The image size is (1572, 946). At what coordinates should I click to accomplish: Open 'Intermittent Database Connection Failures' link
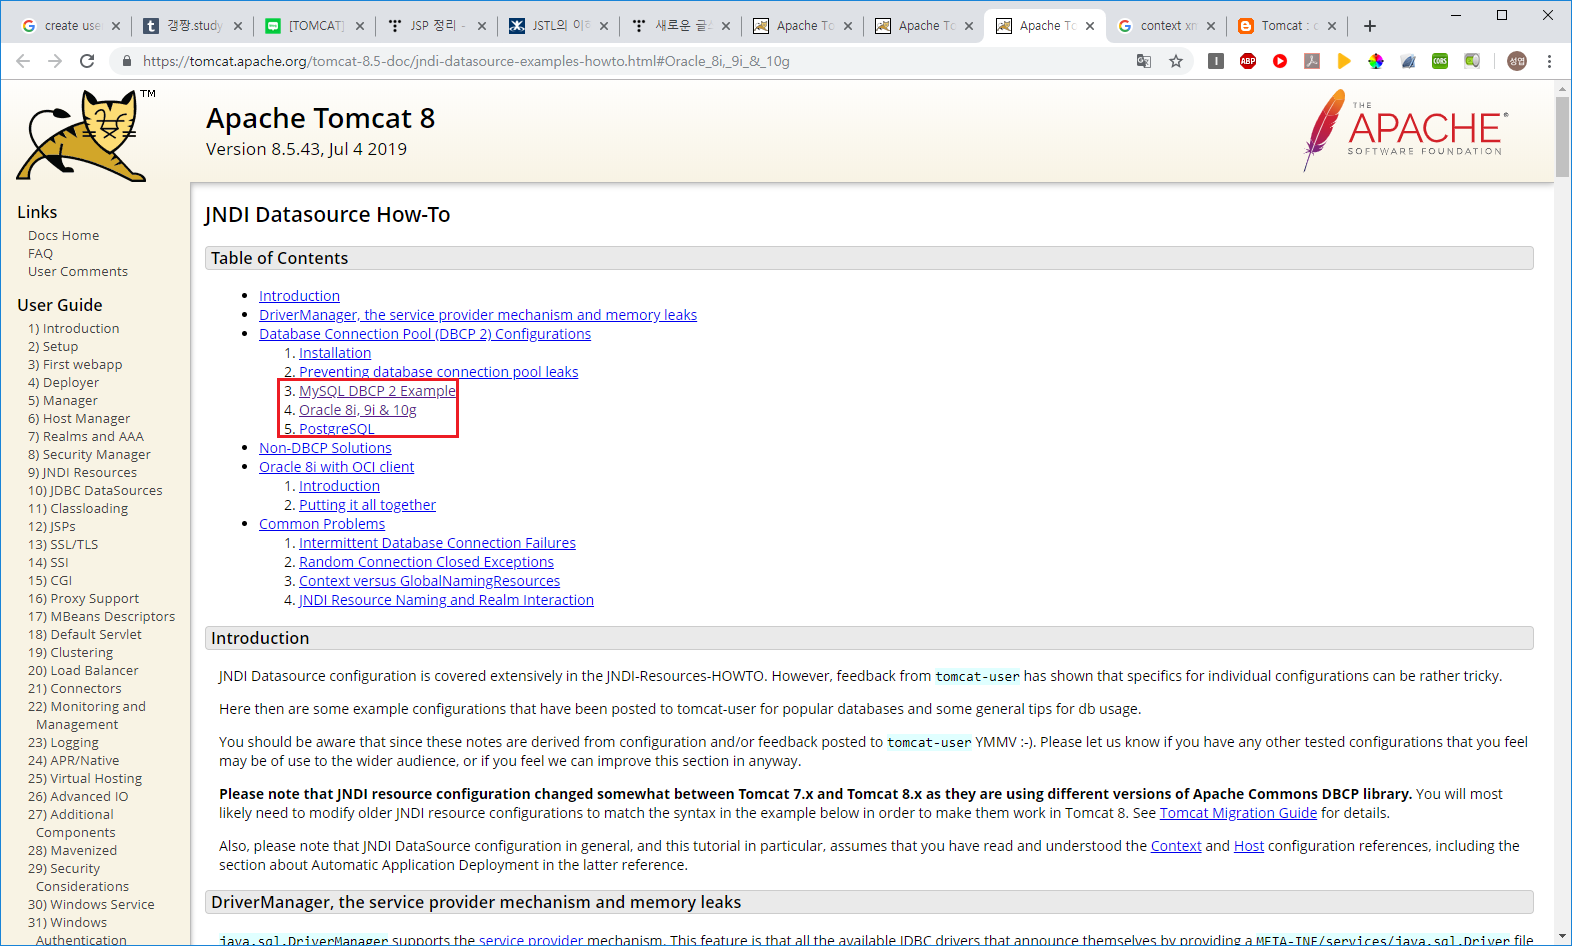click(x=438, y=543)
